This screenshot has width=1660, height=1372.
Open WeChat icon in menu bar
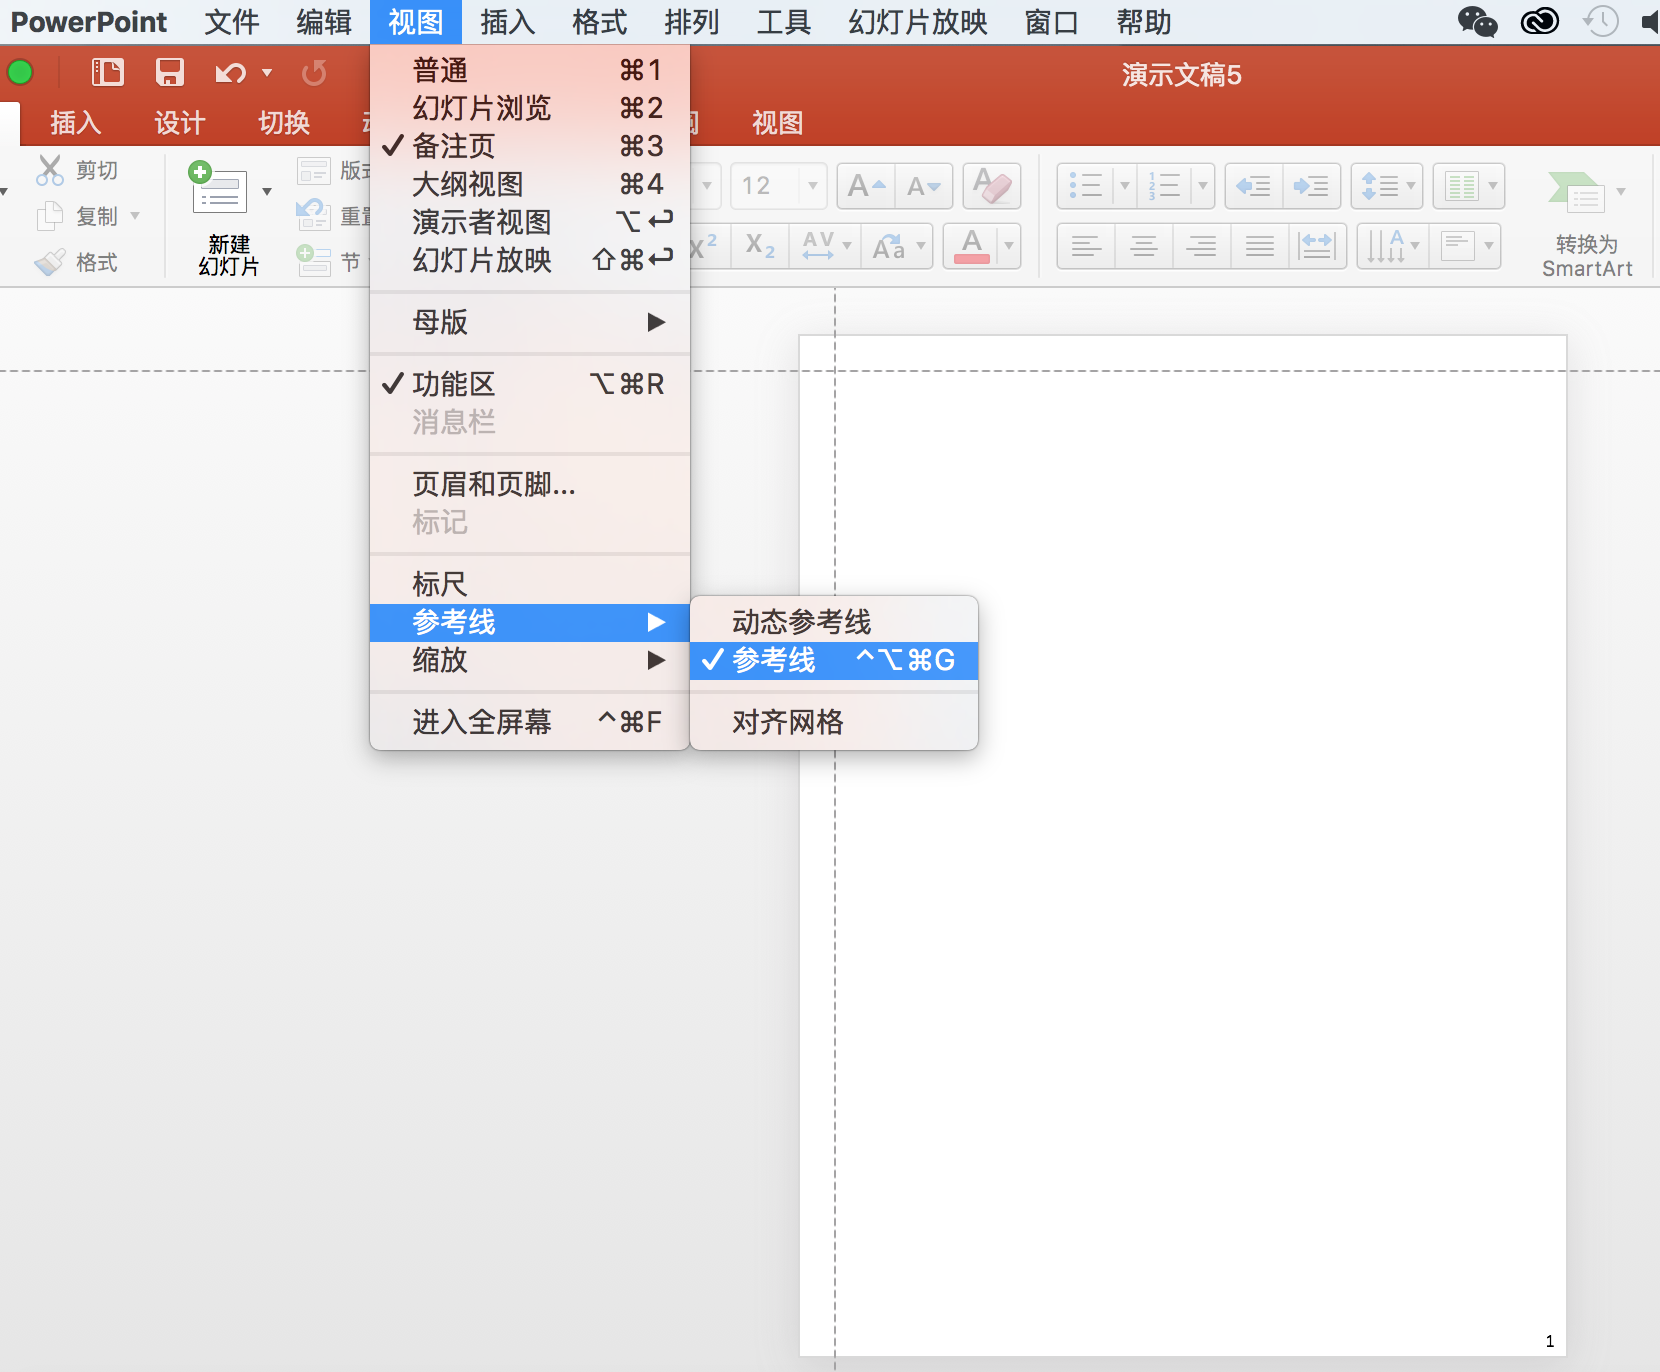(1477, 21)
